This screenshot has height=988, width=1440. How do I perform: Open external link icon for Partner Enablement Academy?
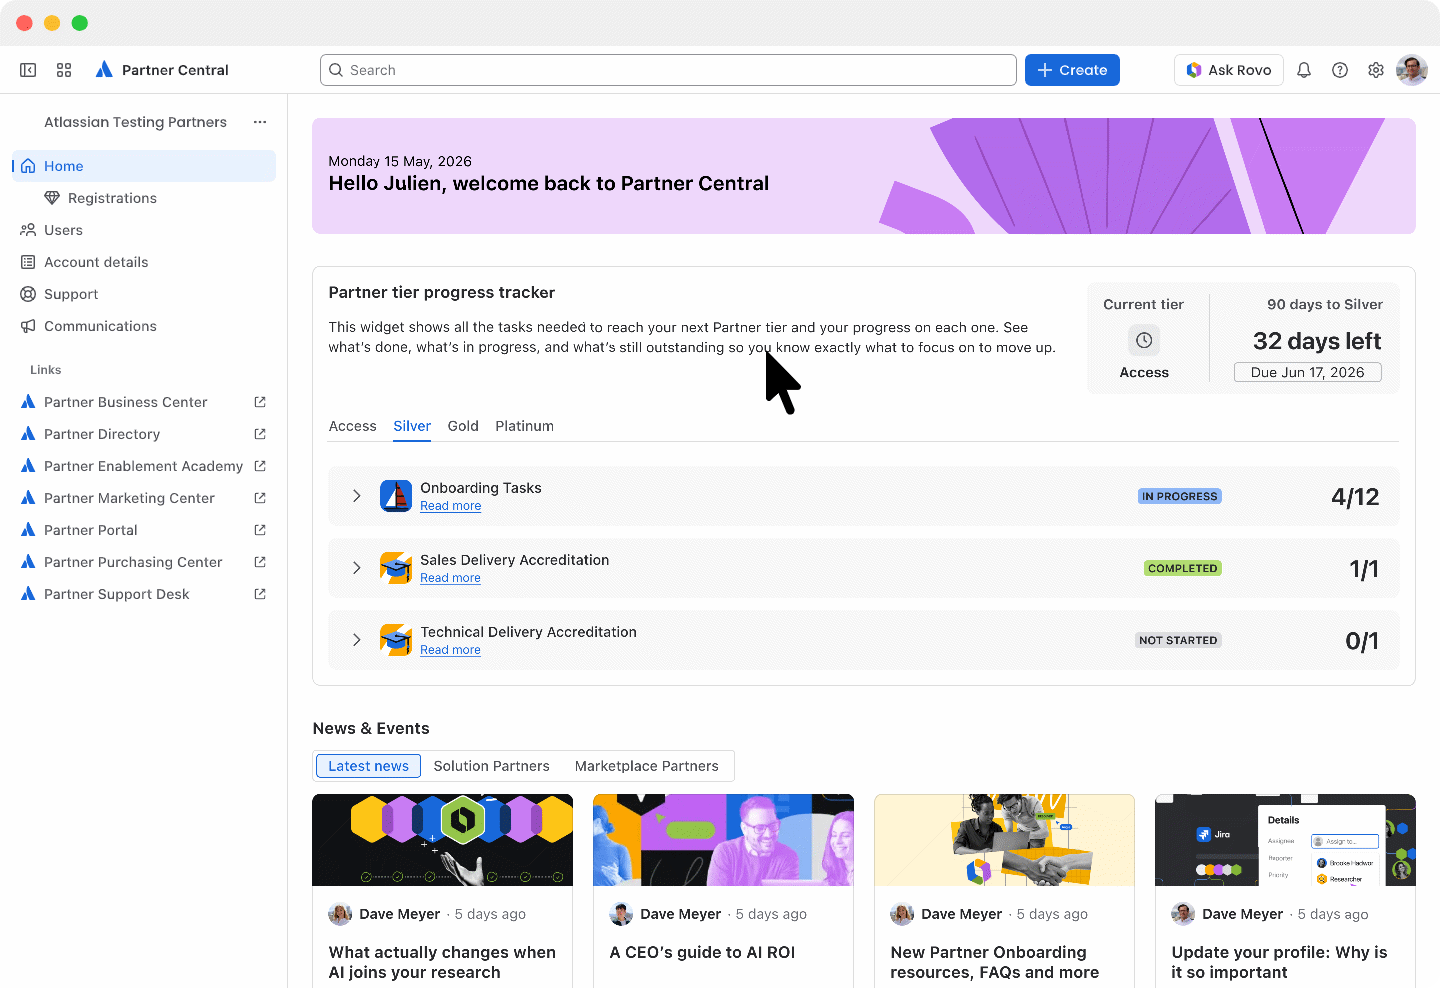click(260, 466)
